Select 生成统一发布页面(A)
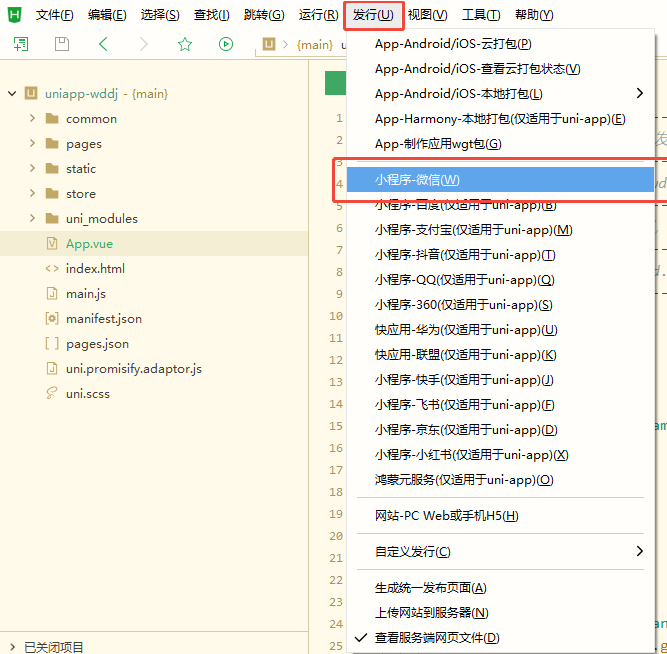Image resolution: width=667 pixels, height=654 pixels. pyautogui.click(x=500, y=588)
